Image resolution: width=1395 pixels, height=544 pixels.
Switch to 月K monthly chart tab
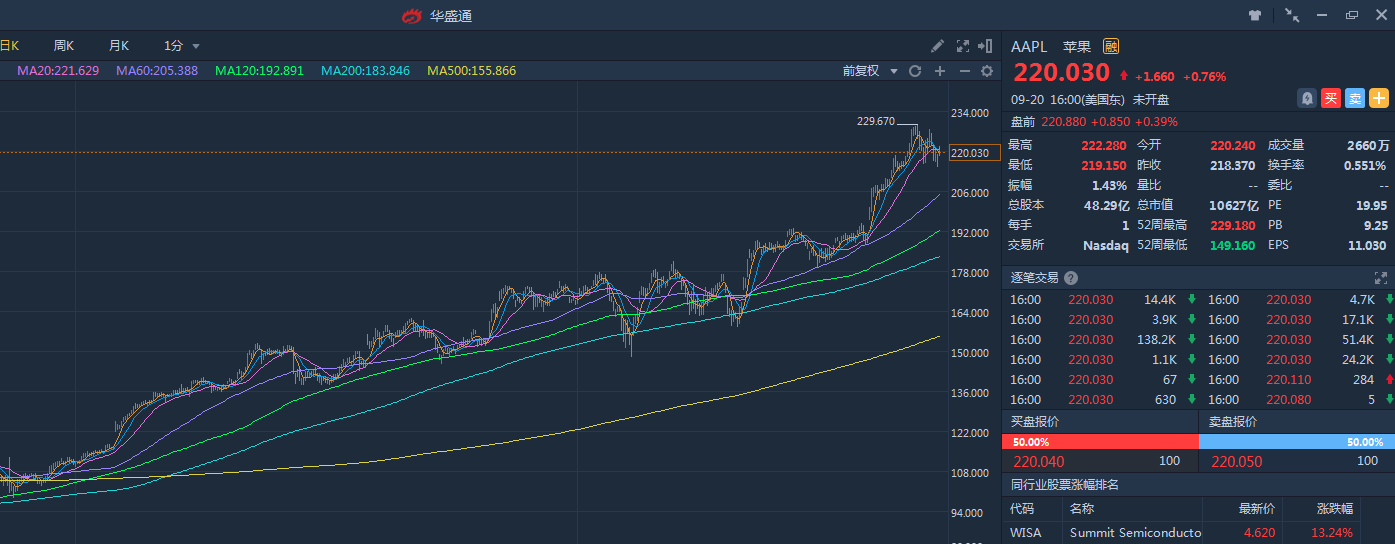119,46
